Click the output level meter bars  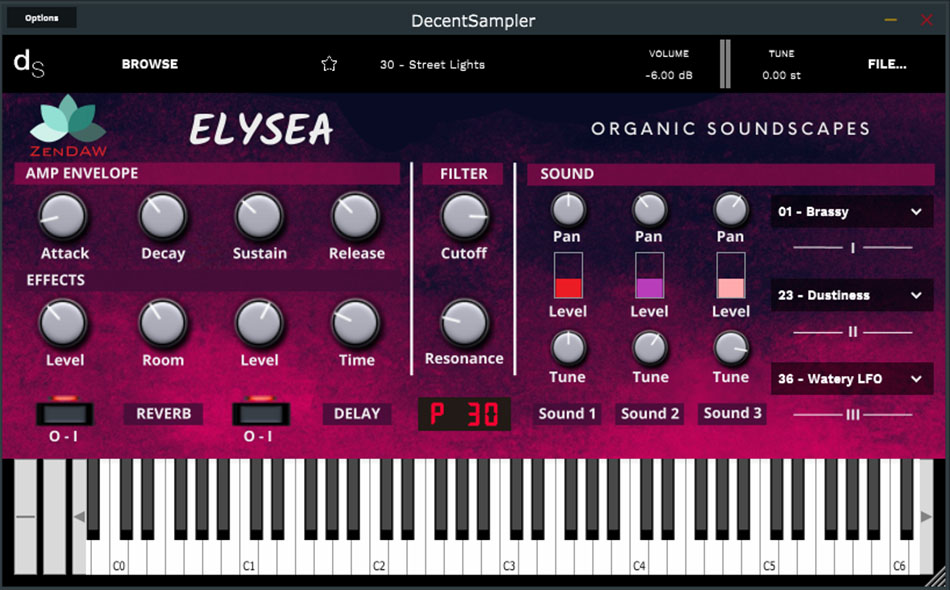725,64
